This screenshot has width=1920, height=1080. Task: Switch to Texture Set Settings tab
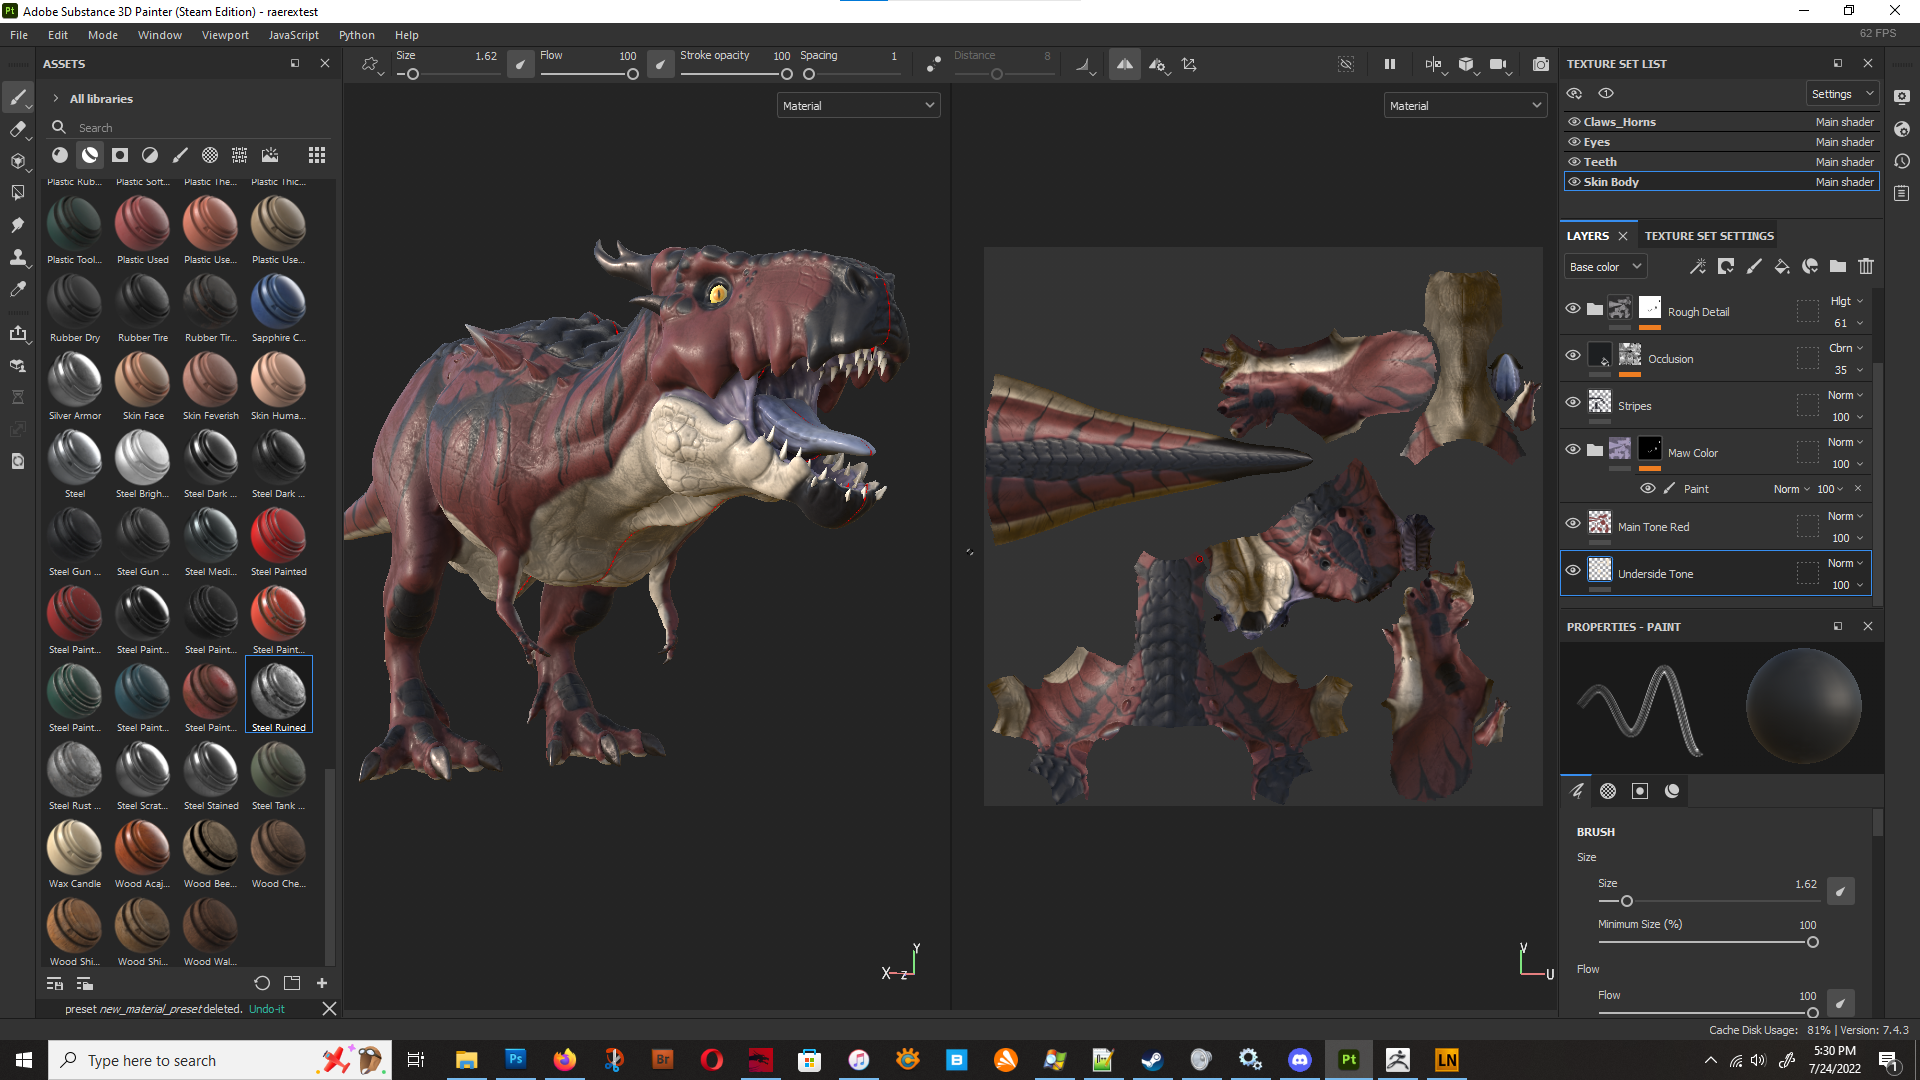click(x=1709, y=236)
